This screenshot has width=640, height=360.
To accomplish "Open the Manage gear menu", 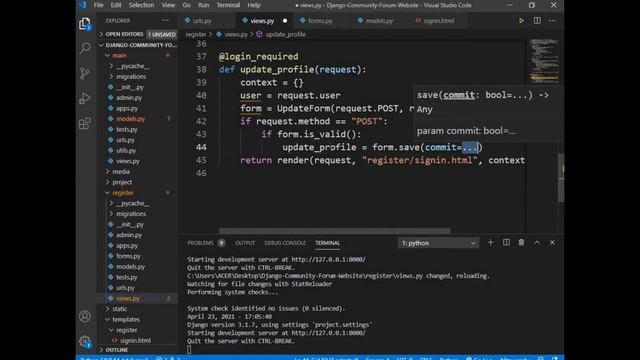I will pyautogui.click(x=85, y=341).
